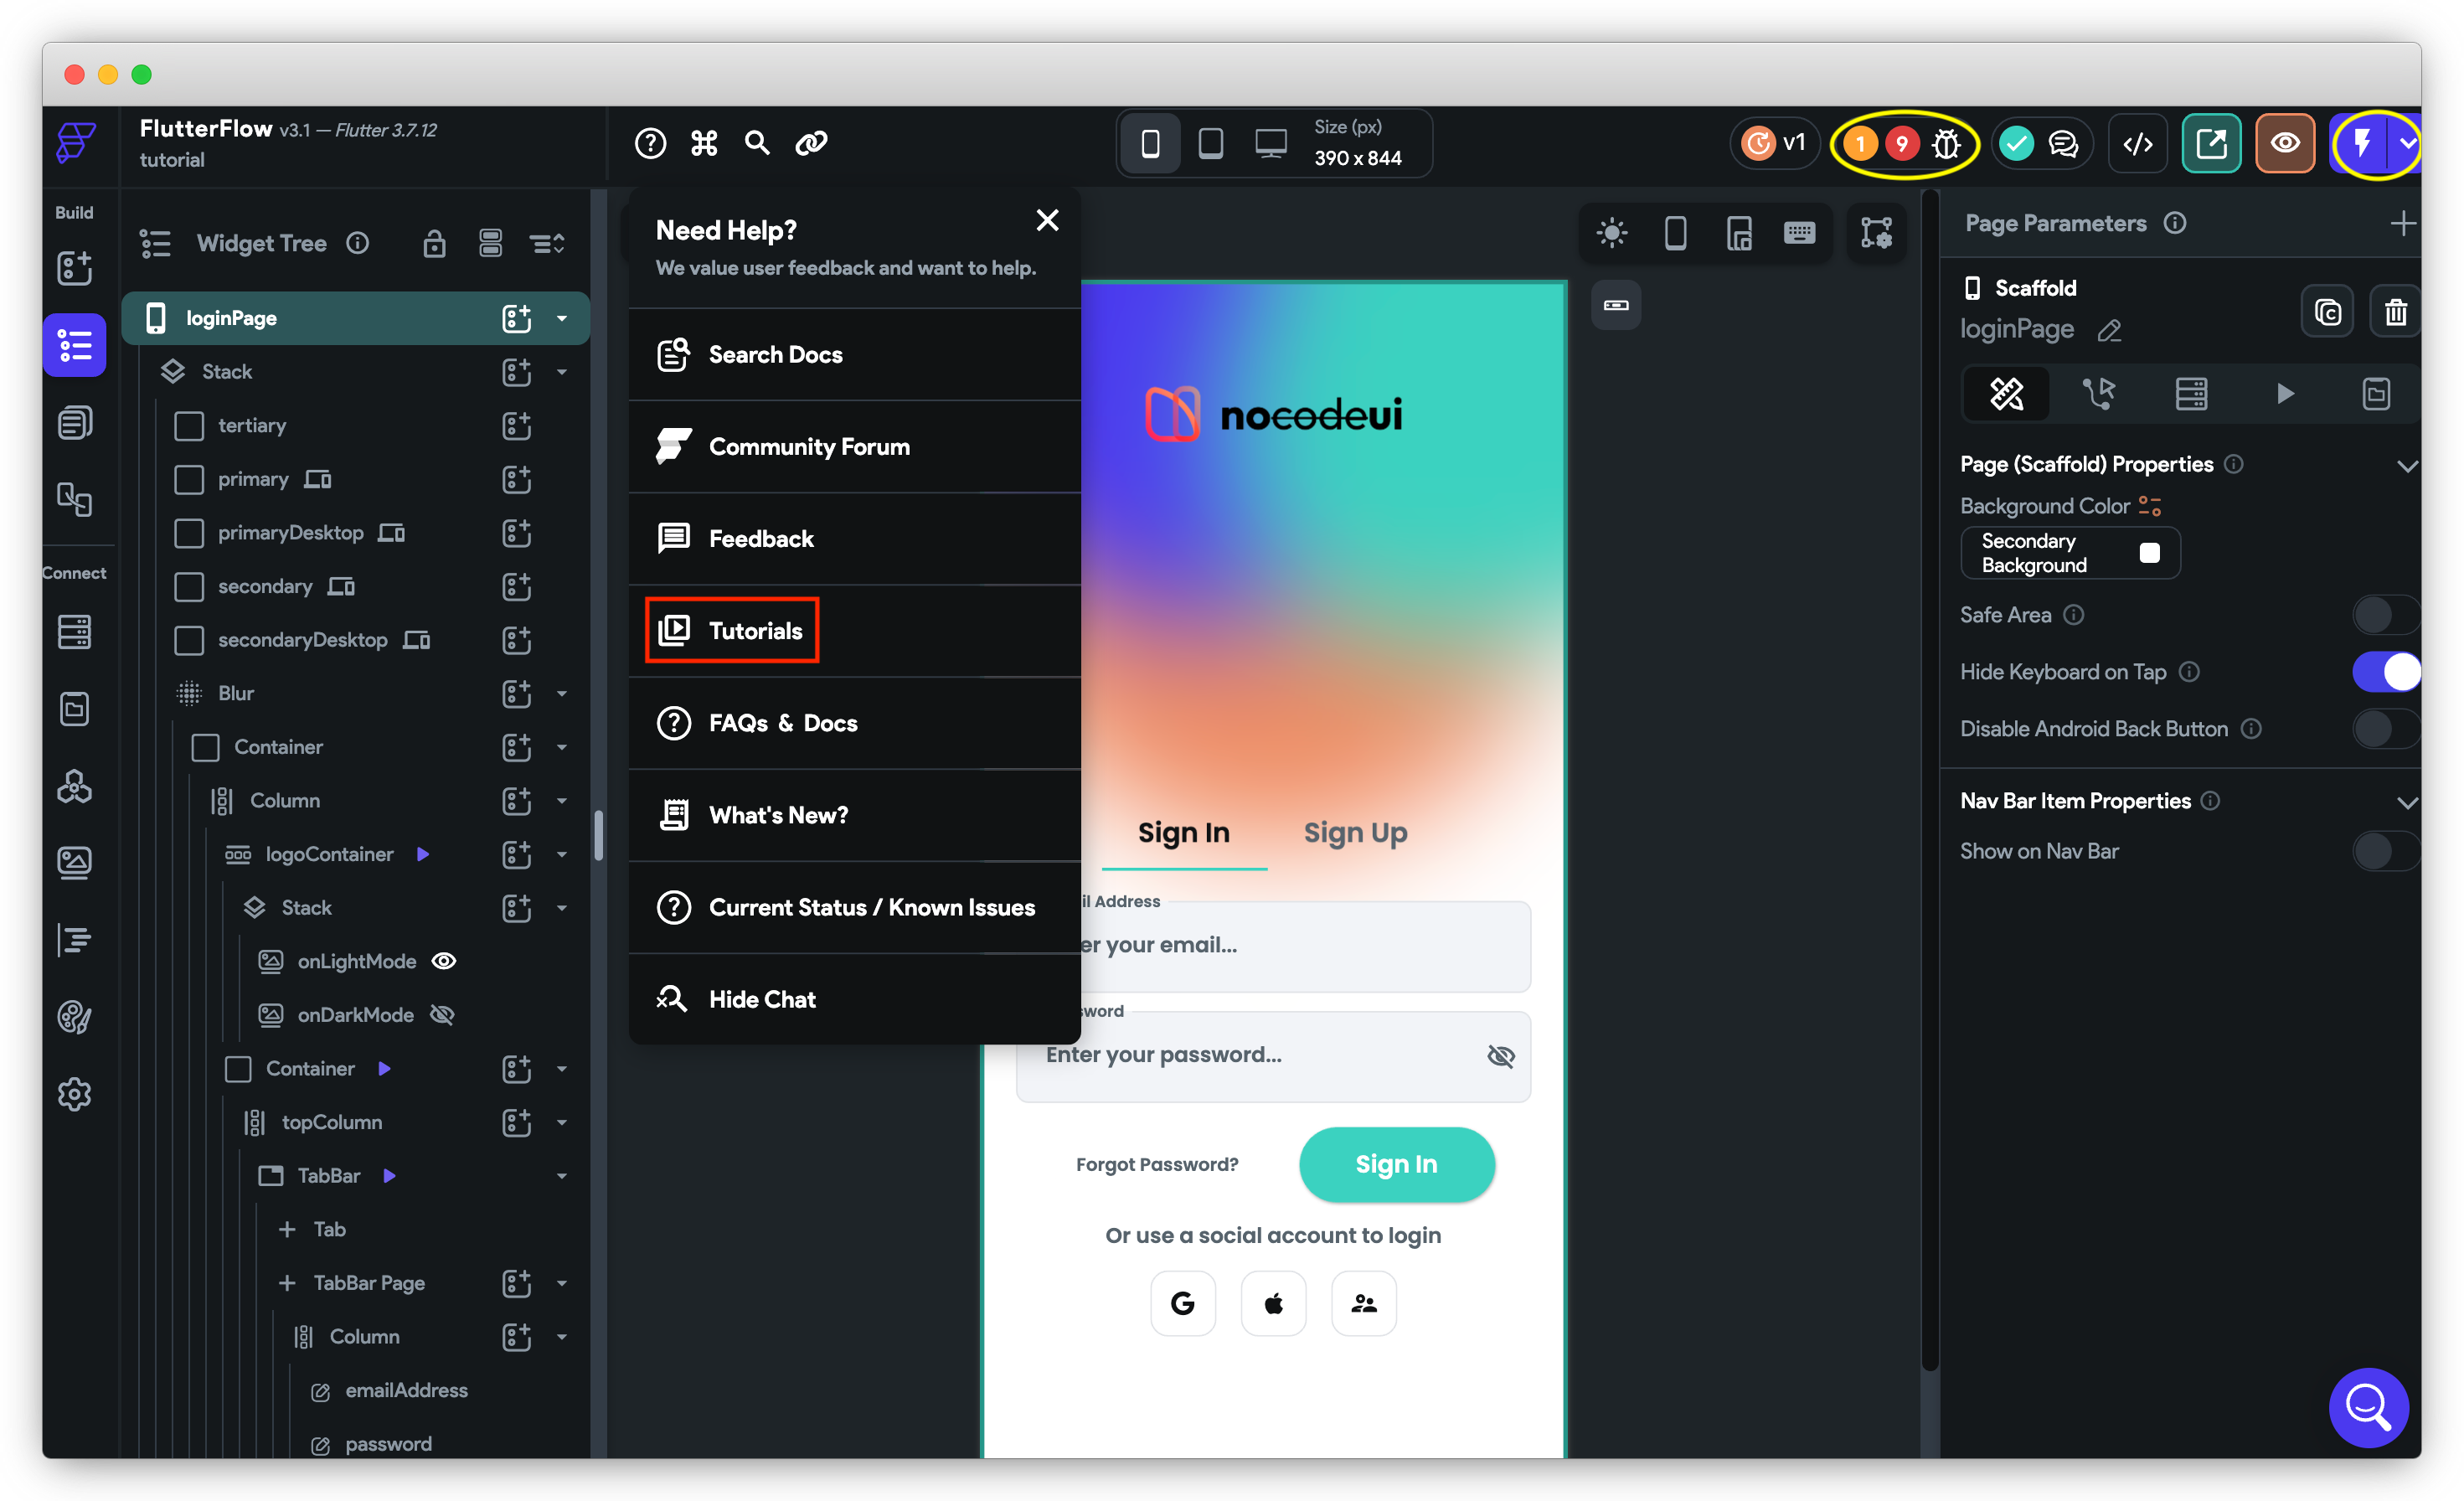Click the lightning test mode button
Screen dimensions: 2464x1501
click(2361, 144)
